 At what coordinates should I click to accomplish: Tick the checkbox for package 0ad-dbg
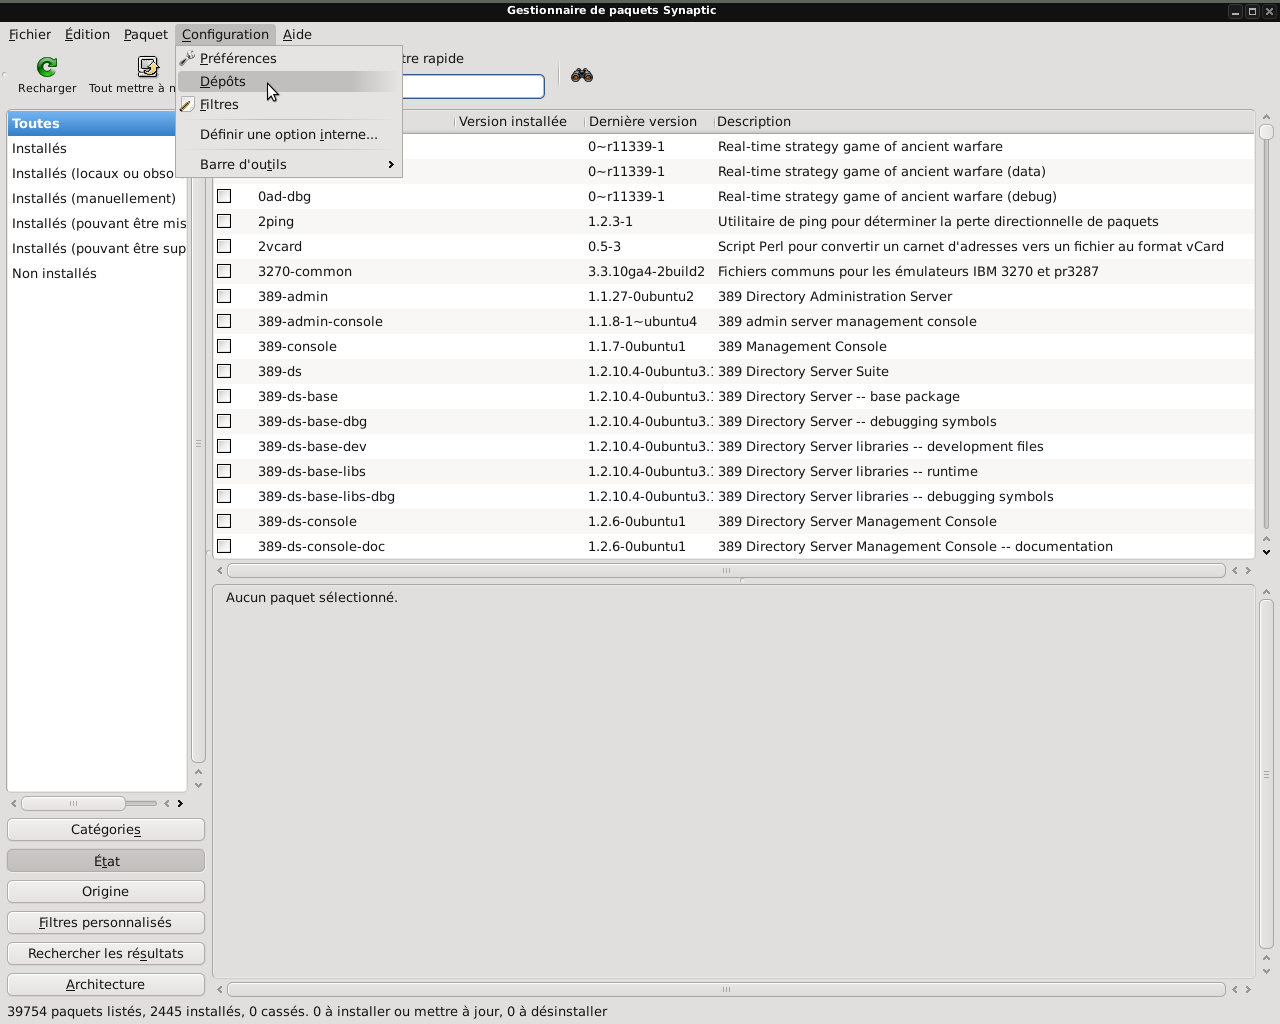coord(224,196)
